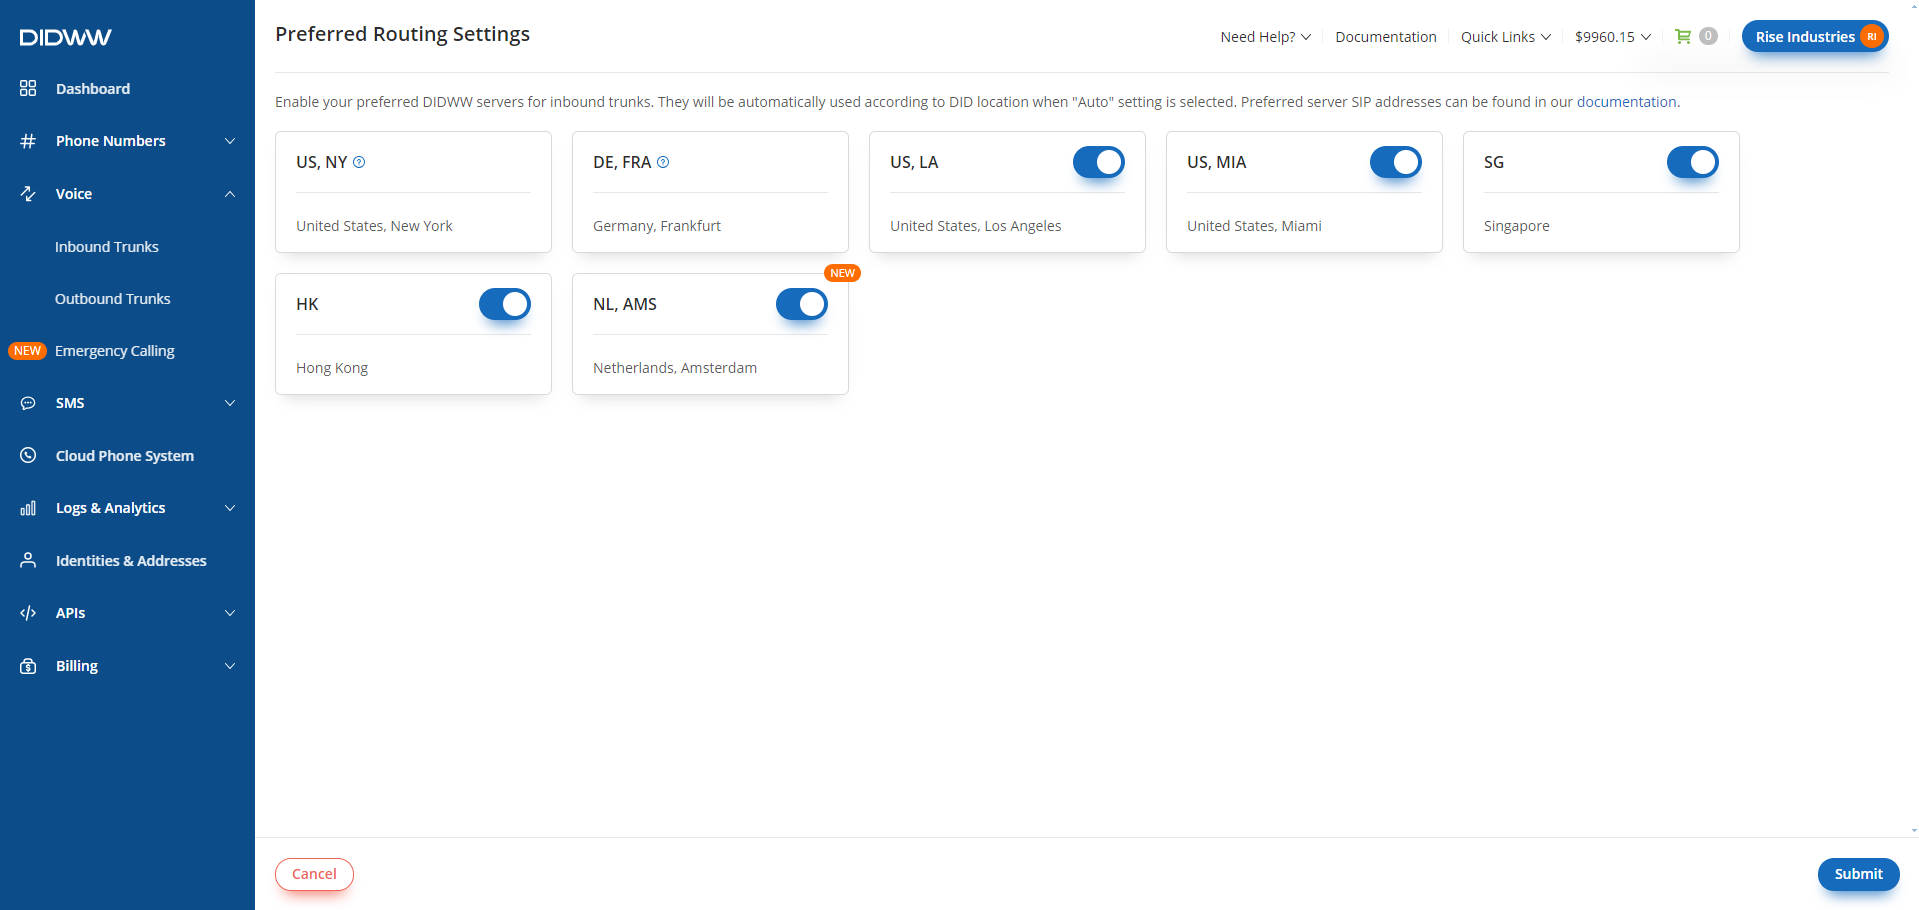Viewport: 1919px width, 910px height.
Task: Open the $9960.15 balance dropdown
Action: (1613, 37)
